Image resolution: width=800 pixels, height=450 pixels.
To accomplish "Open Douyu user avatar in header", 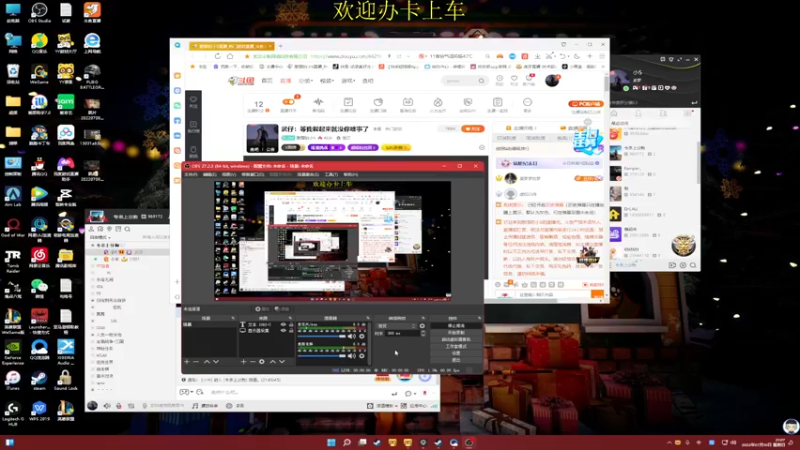I will coord(552,80).
